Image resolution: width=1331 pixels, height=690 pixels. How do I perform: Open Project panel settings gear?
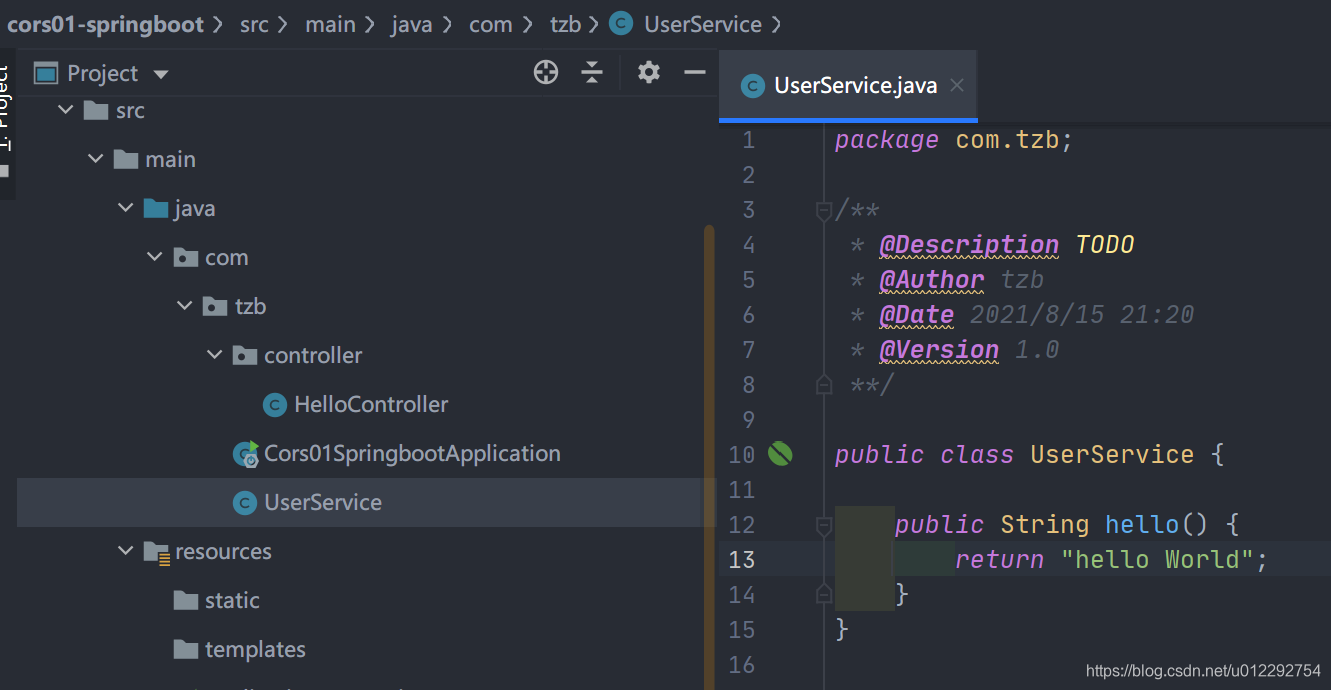(x=649, y=72)
